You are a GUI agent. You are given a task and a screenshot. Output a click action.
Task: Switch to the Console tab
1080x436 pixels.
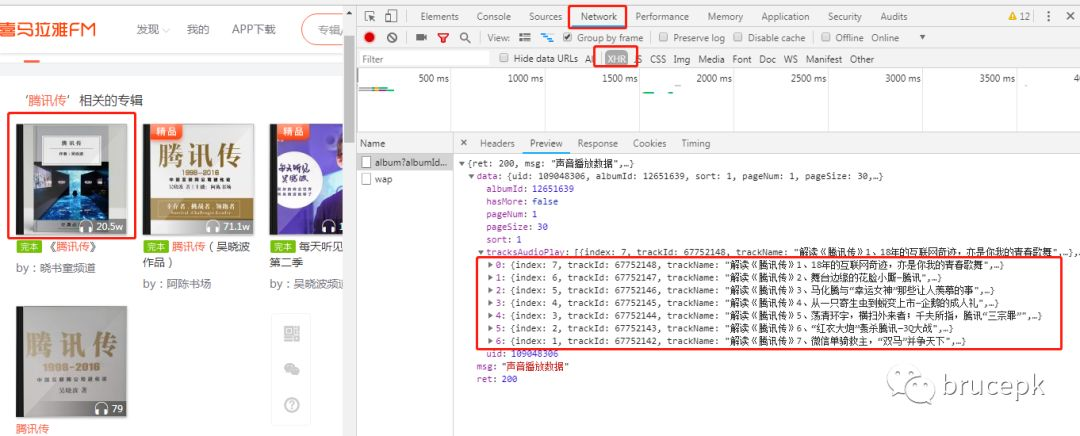[494, 17]
